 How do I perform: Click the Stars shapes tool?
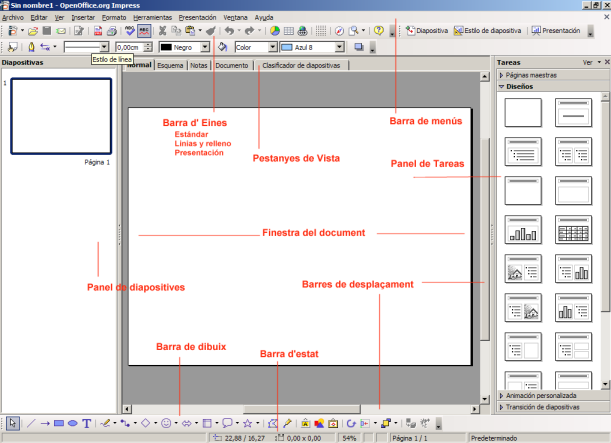(247, 423)
